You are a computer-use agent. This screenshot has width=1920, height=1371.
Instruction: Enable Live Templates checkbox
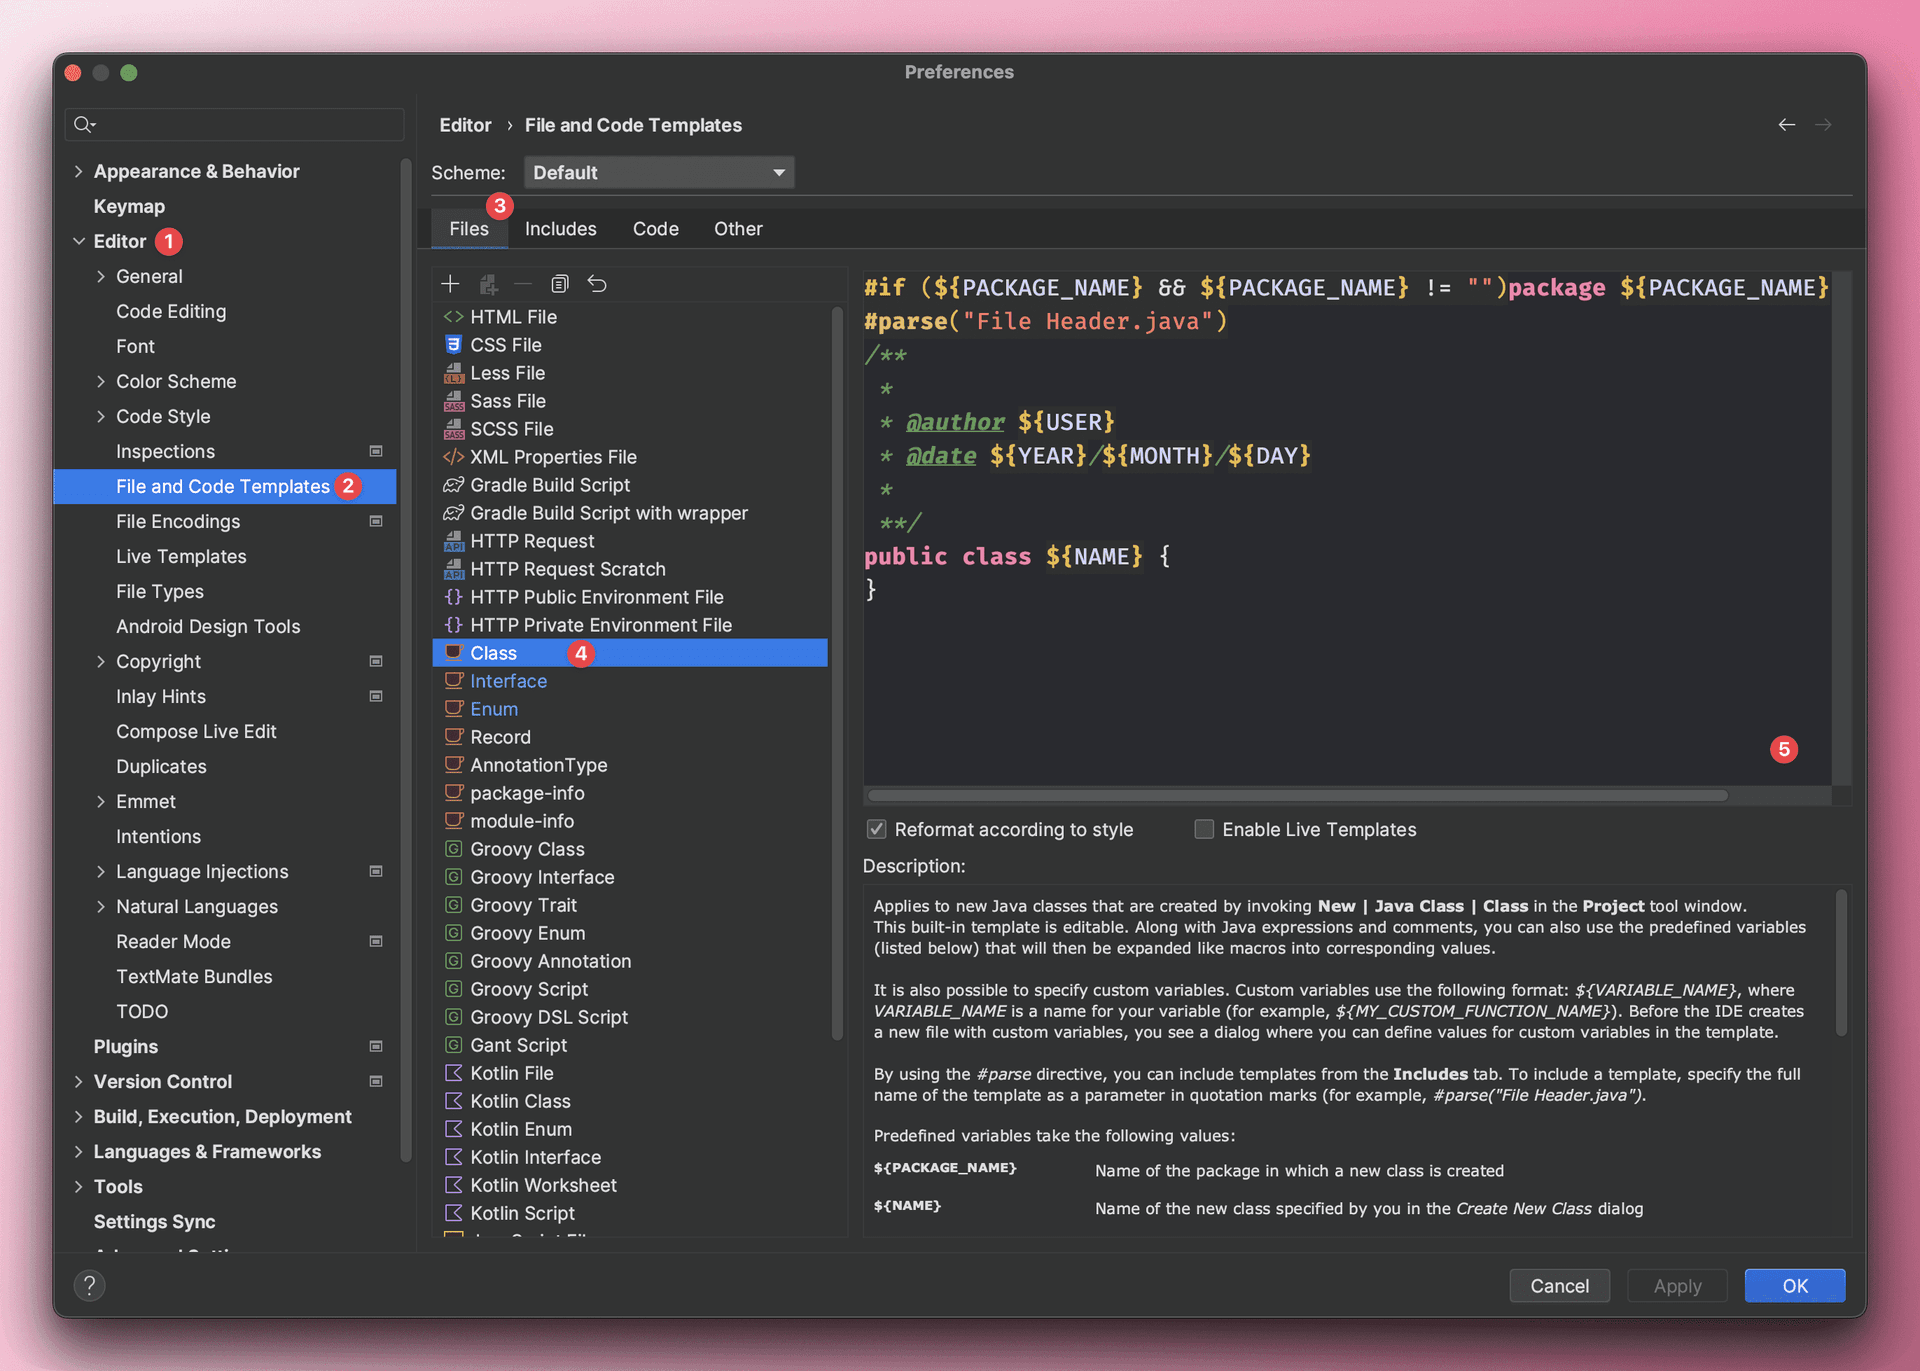click(1204, 829)
